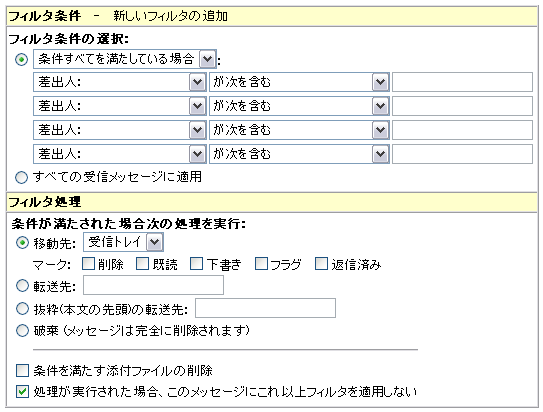Expand the first 差出人 field dropdown
This screenshot has height=412, width=543.
click(x=120, y=82)
